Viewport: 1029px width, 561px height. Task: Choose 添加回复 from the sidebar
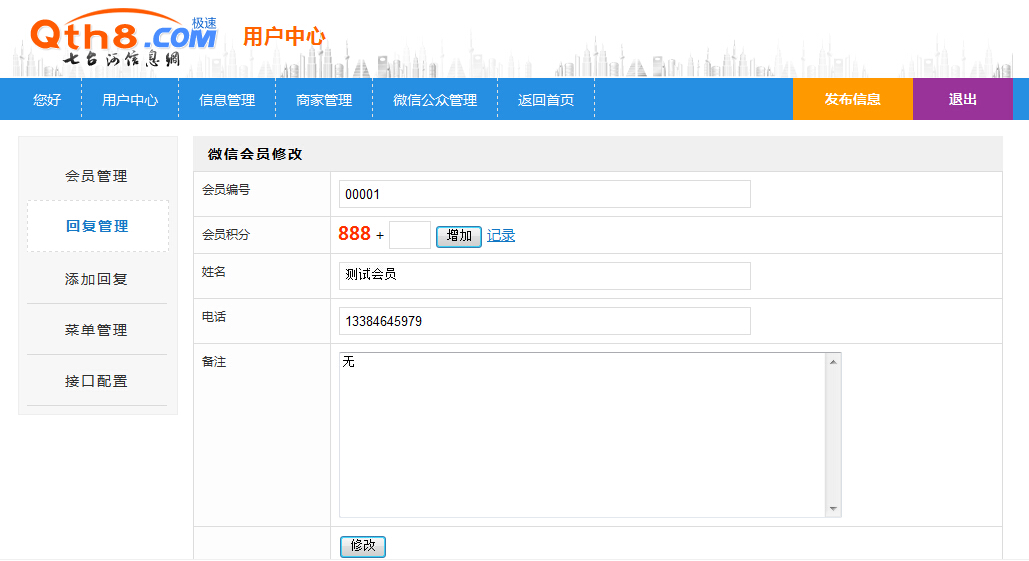tap(97, 279)
